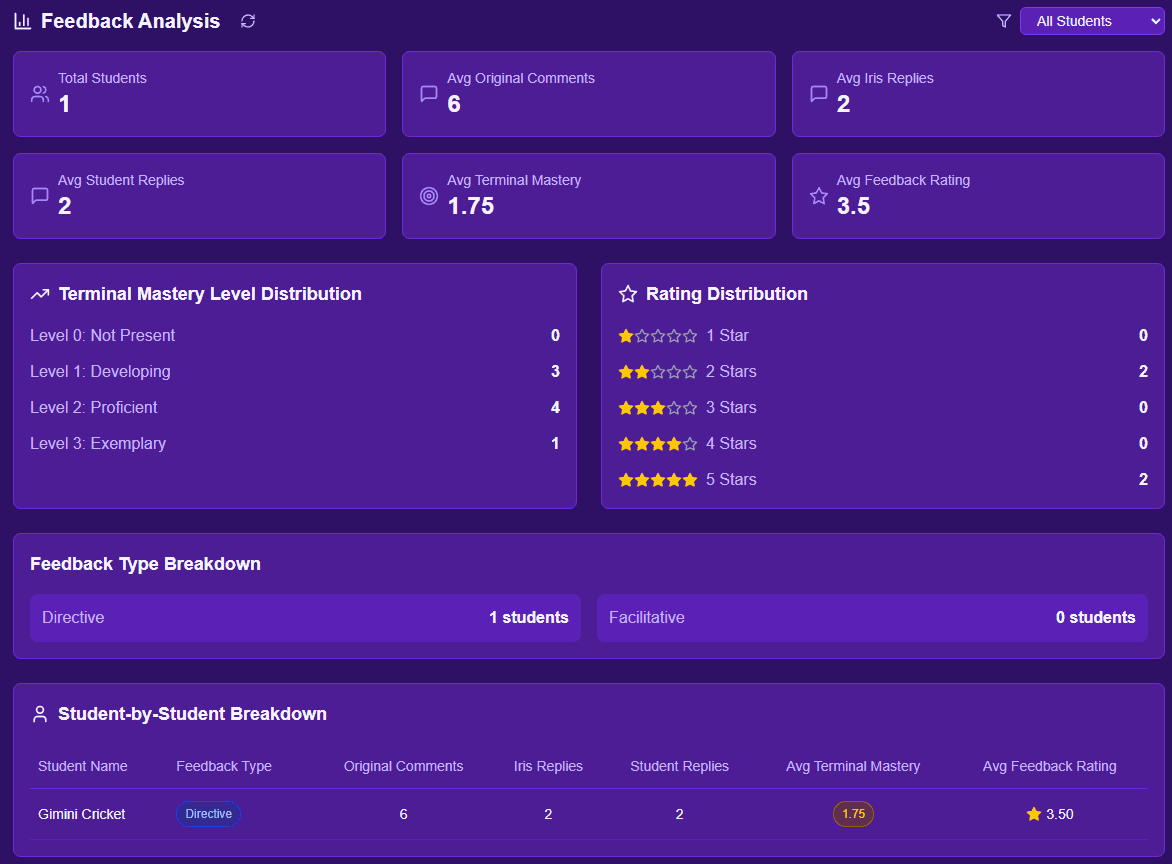
Task: Click the Avg Original Comments chat icon
Action: [x=429, y=94]
